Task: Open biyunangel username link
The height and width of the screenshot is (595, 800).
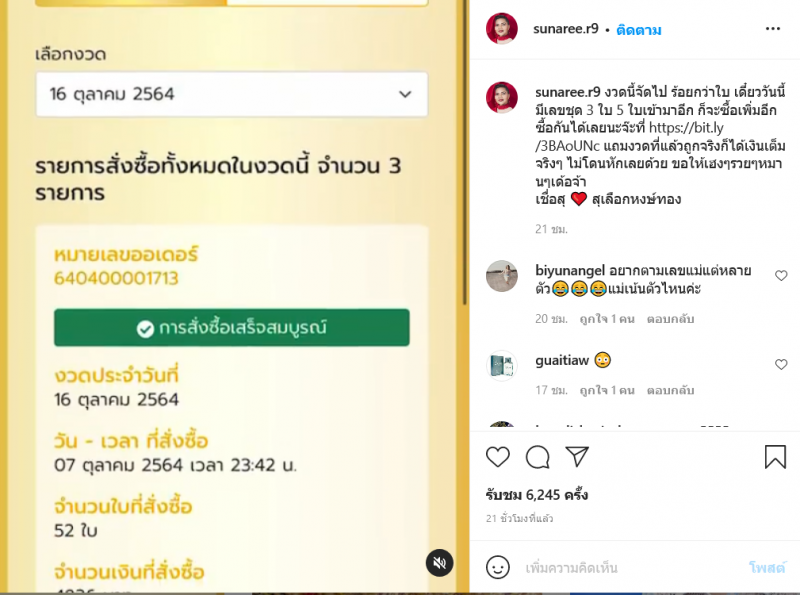Action: click(570, 270)
